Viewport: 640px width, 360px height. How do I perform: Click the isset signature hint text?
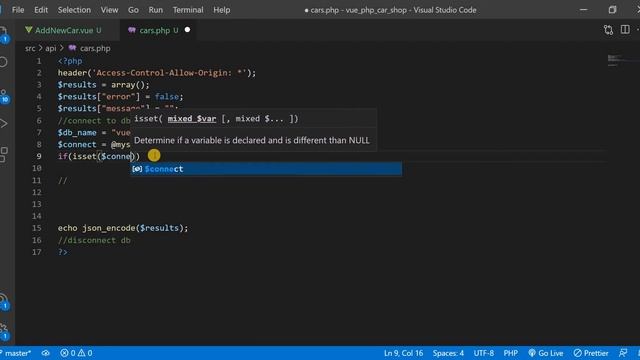(x=216, y=119)
